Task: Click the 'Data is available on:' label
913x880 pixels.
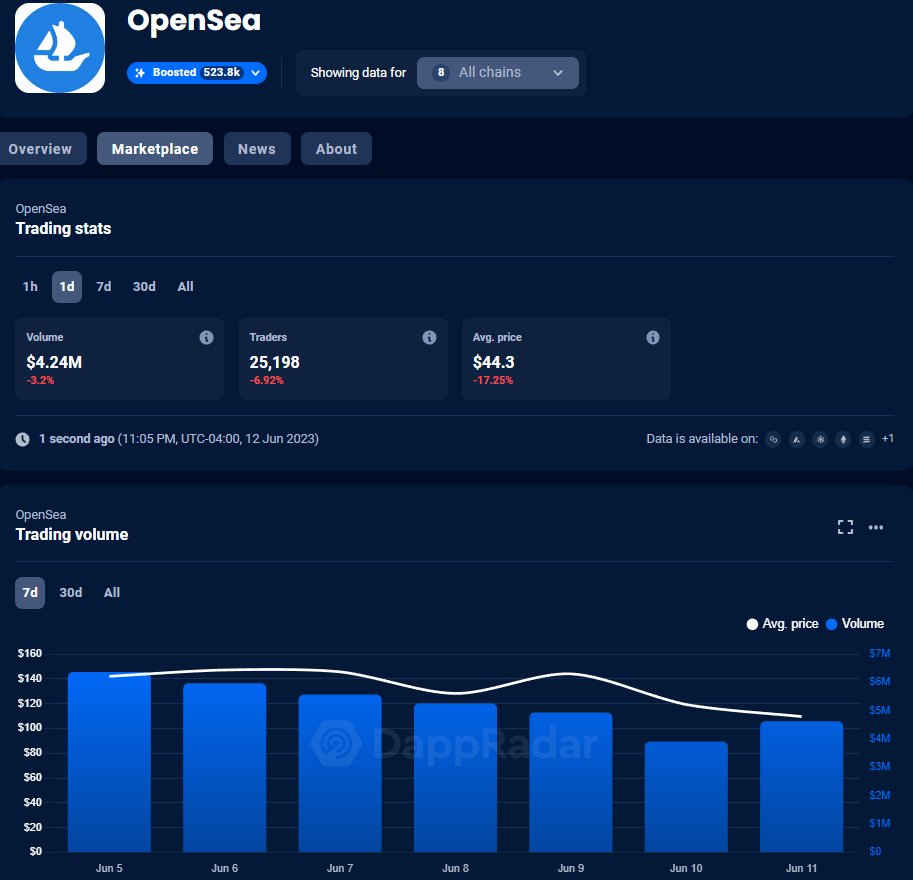Action: (x=702, y=439)
